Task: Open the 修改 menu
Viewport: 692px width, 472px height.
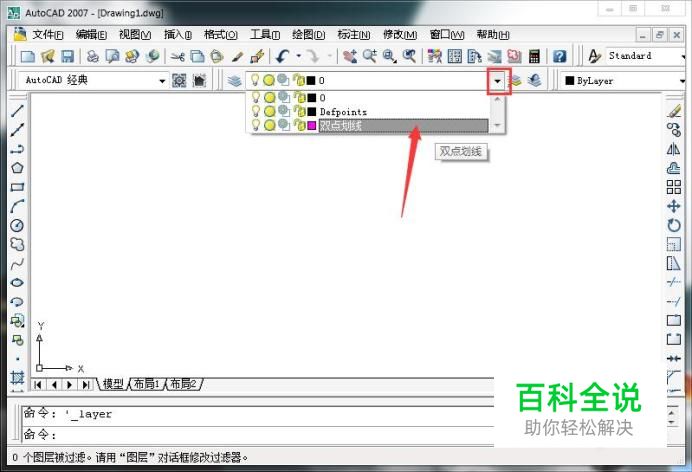Action: pyautogui.click(x=400, y=34)
